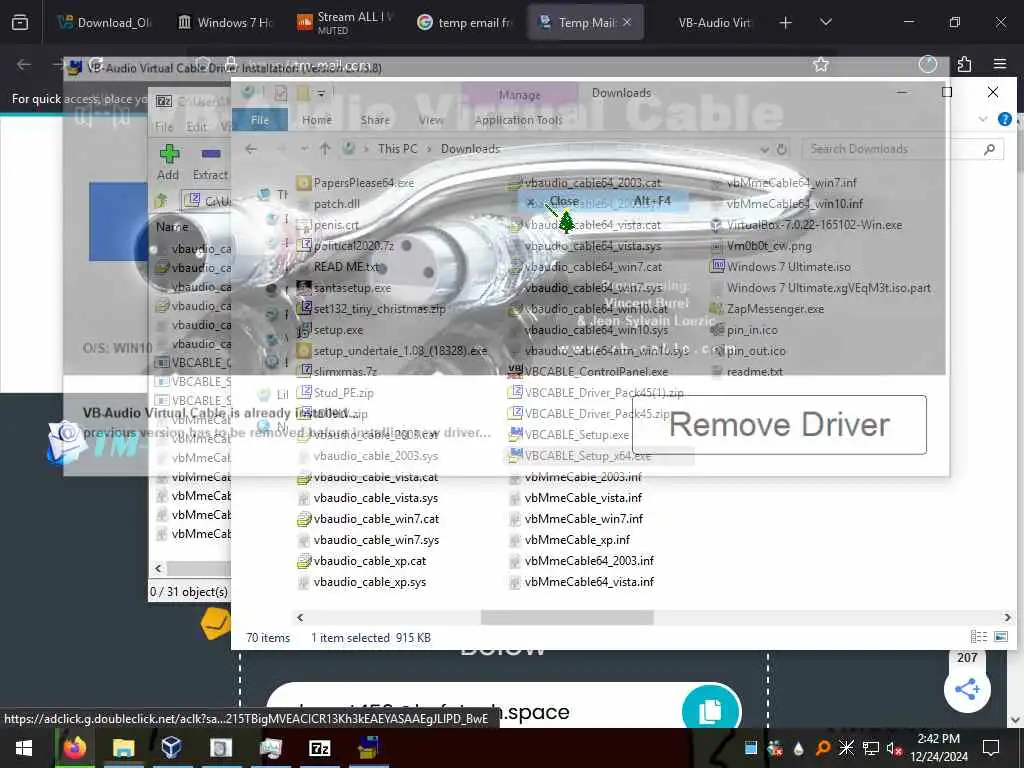1024x768 pixels.
Task: Select Stud_PE.zip file
Action: (x=335, y=393)
